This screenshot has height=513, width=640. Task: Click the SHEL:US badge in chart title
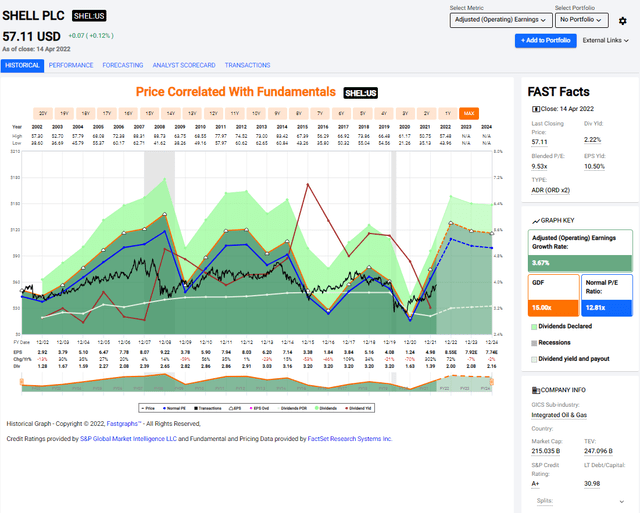click(x=359, y=92)
